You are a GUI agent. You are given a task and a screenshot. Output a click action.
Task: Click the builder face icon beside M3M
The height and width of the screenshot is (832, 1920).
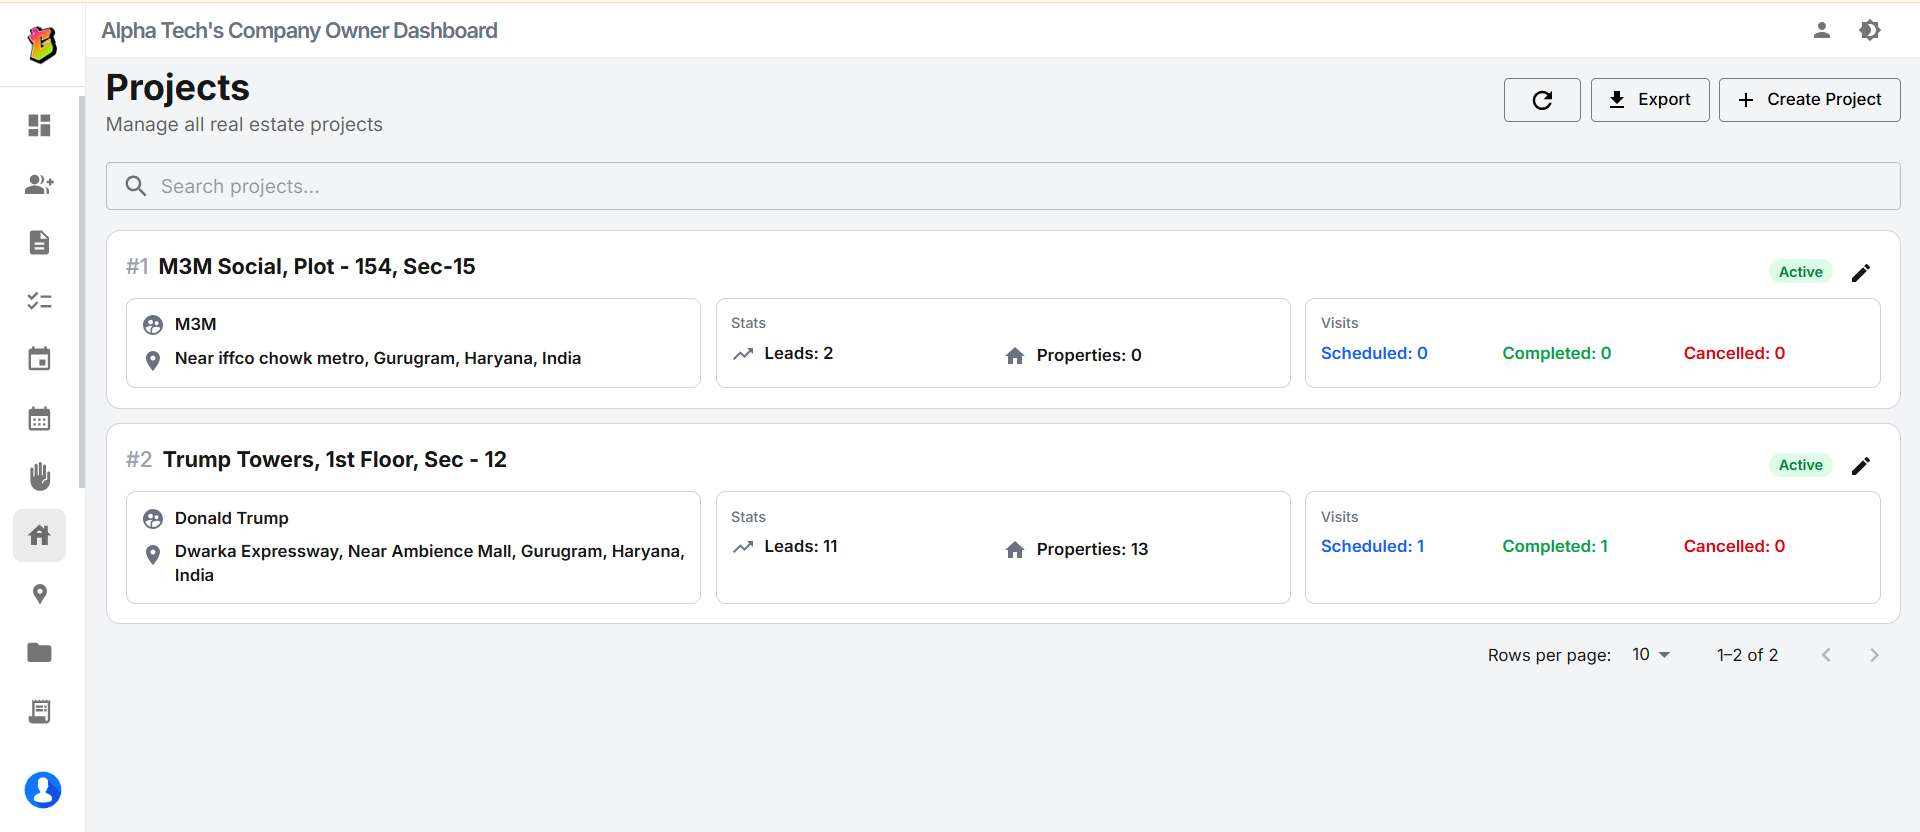point(153,325)
